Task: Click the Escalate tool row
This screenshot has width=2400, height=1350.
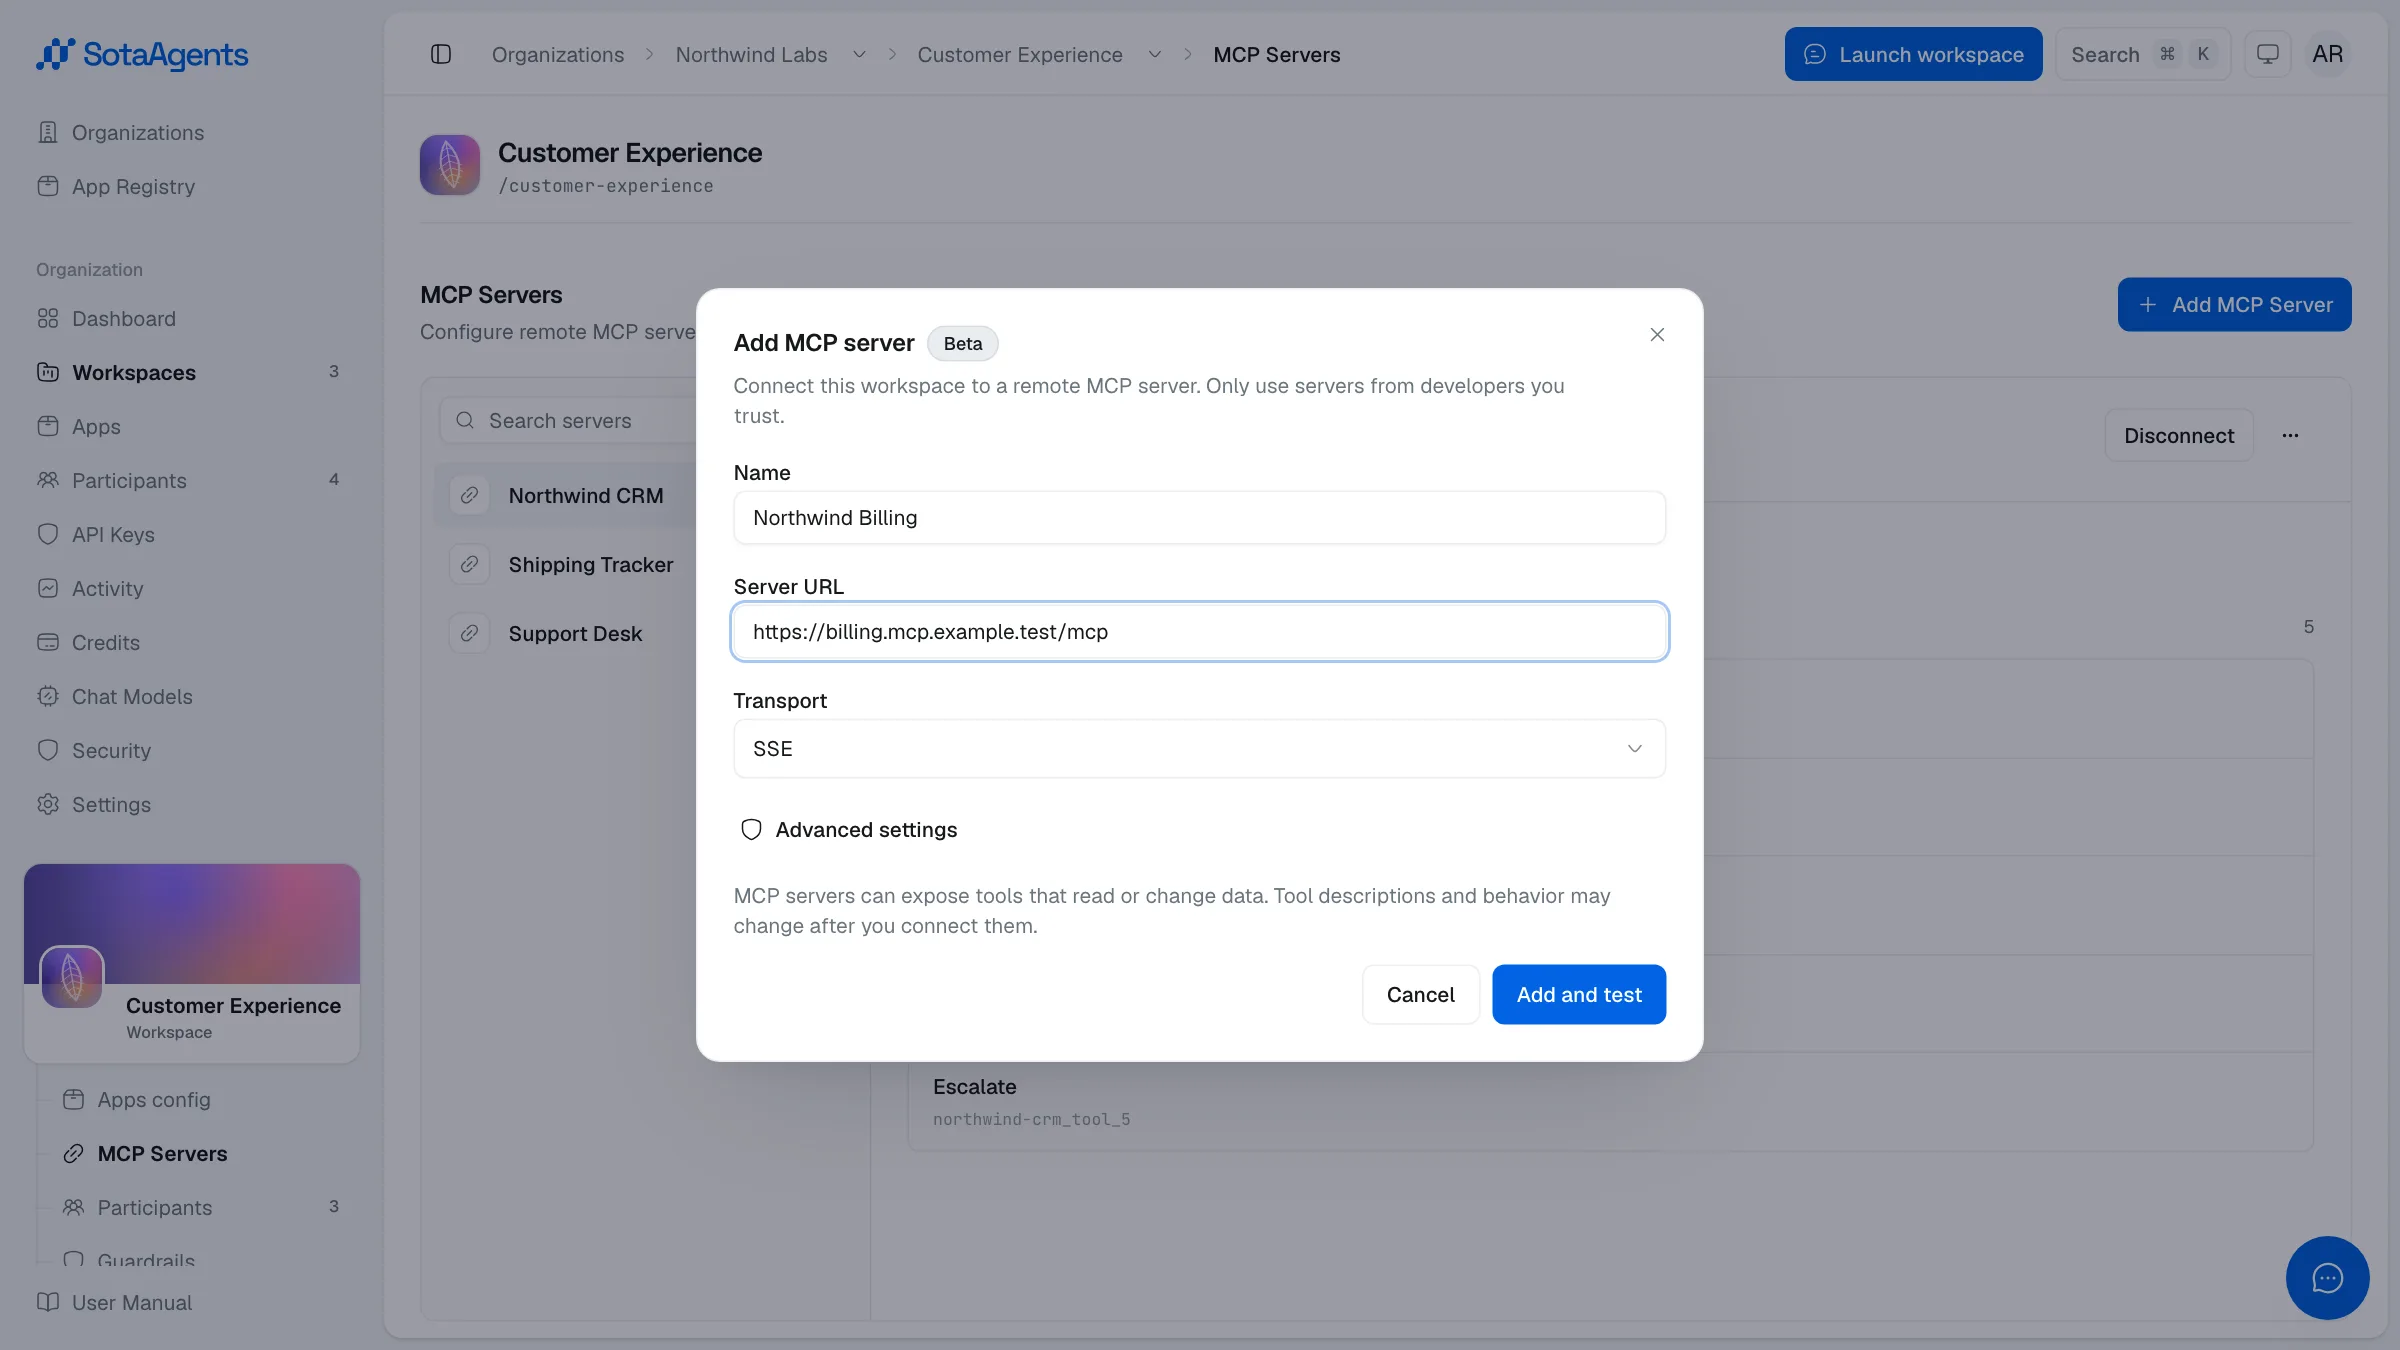Action: (x=1610, y=1100)
